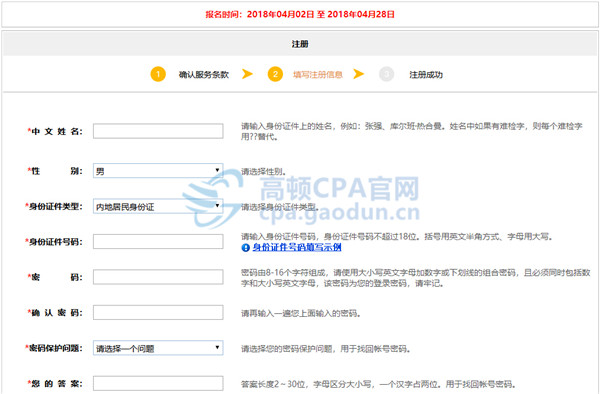600x394 pixels.
Task: Click the step 1 circle icon
Action: pyautogui.click(x=158, y=74)
